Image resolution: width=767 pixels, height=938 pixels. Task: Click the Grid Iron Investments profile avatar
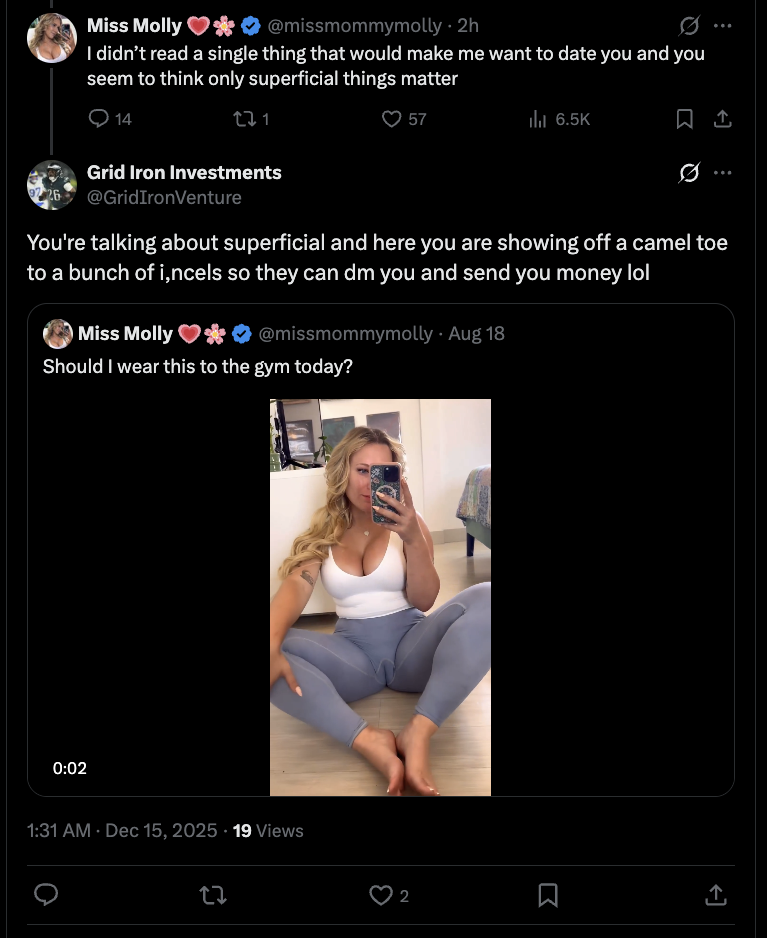51,185
